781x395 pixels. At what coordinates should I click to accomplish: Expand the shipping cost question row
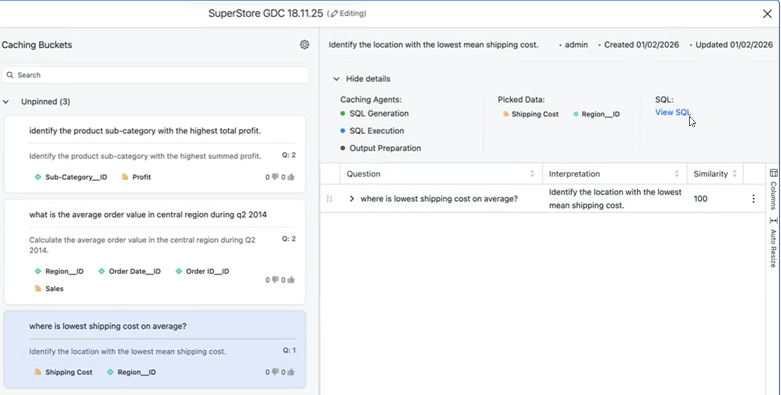coord(352,199)
